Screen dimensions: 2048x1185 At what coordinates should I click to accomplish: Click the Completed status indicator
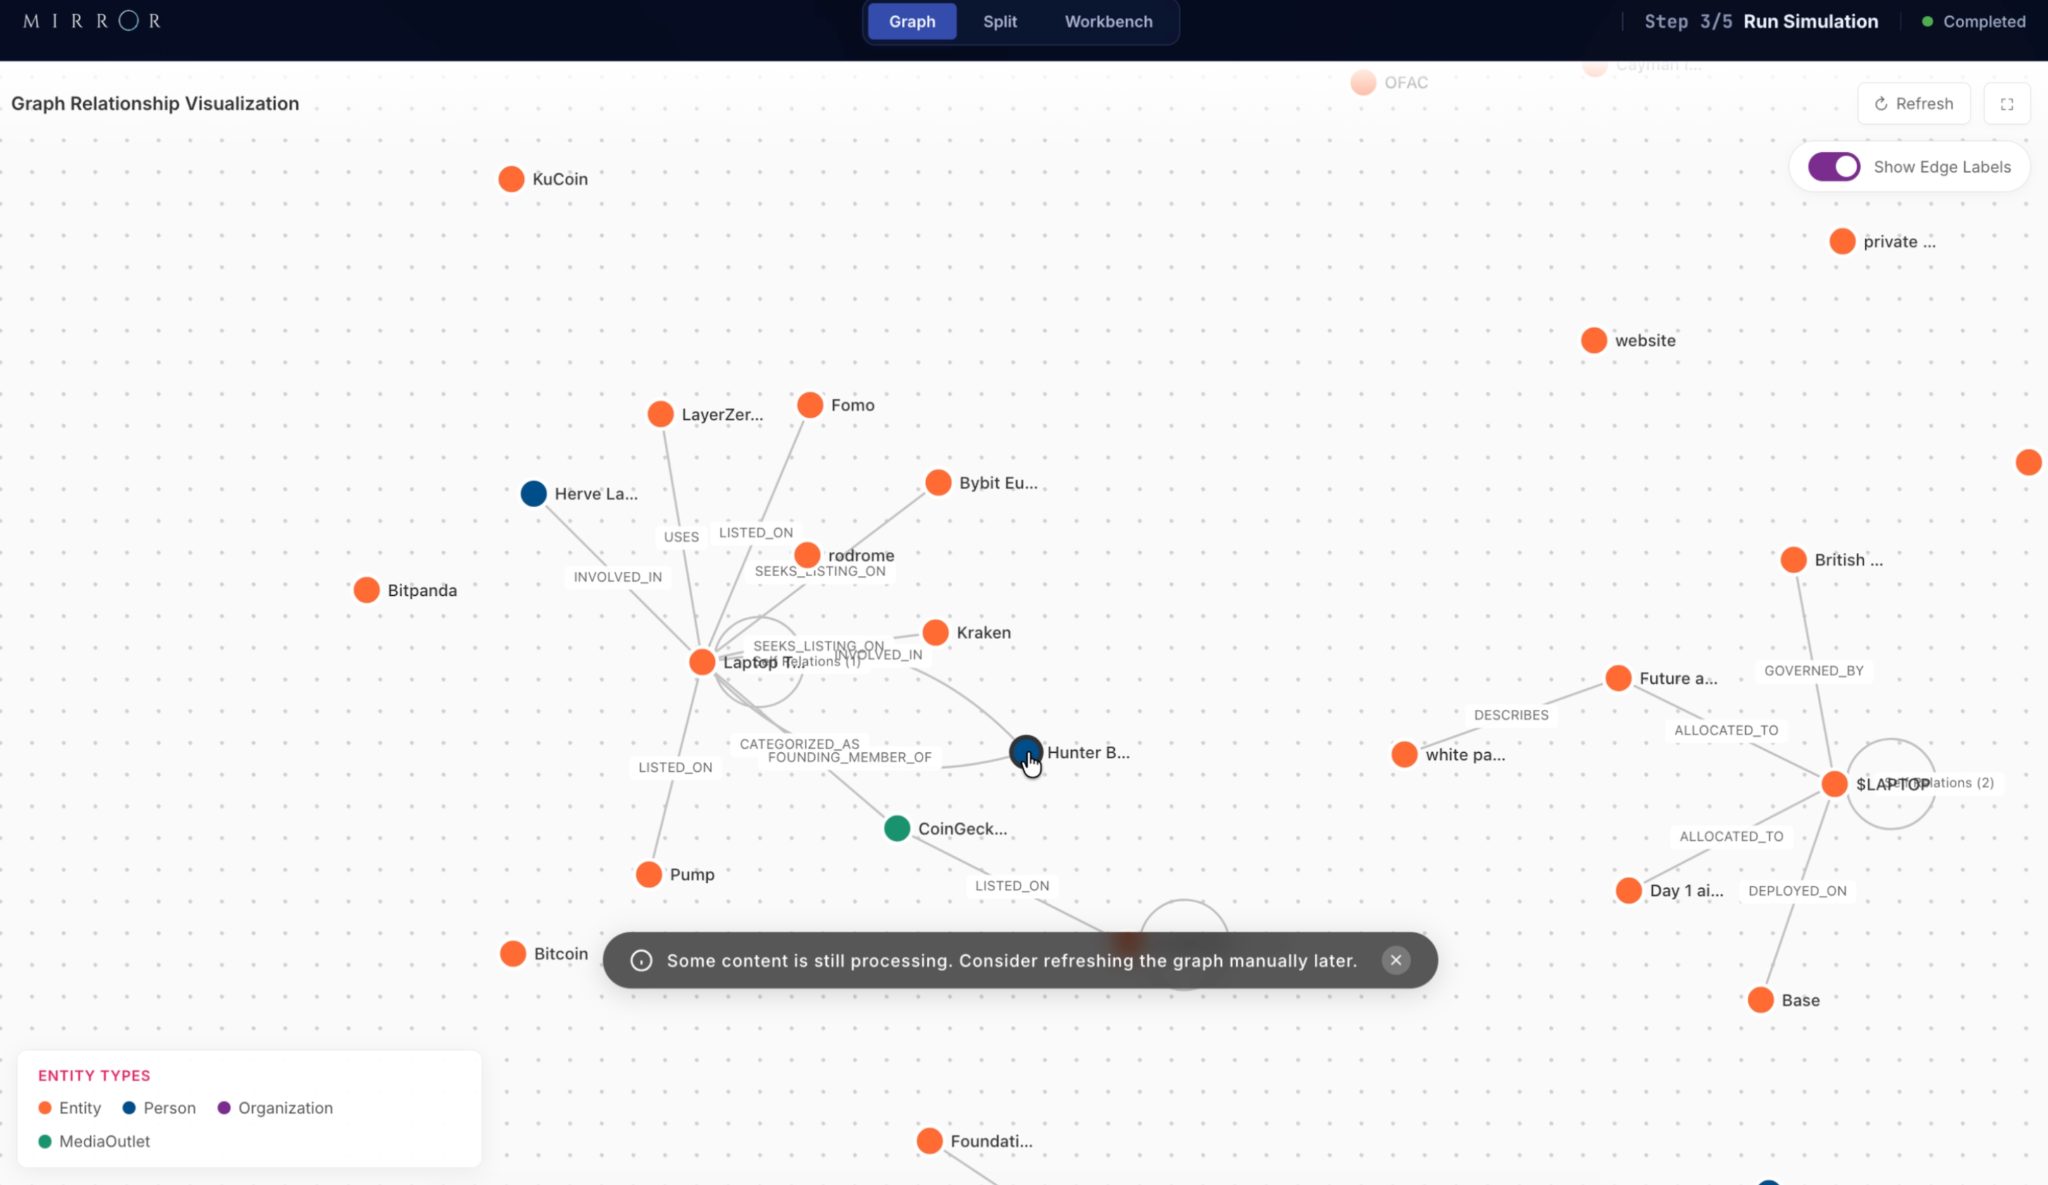tap(1974, 21)
